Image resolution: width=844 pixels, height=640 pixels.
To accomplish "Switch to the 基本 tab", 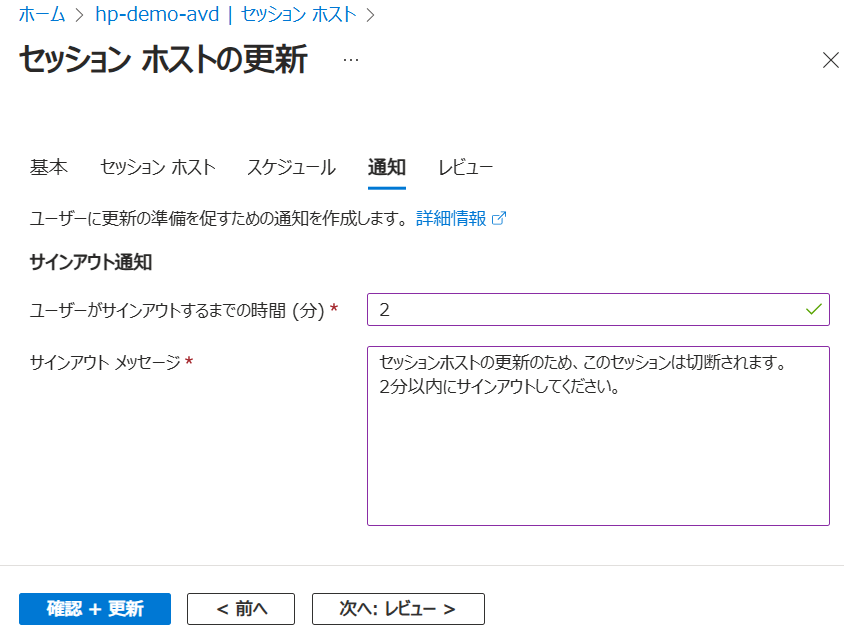I will [49, 167].
